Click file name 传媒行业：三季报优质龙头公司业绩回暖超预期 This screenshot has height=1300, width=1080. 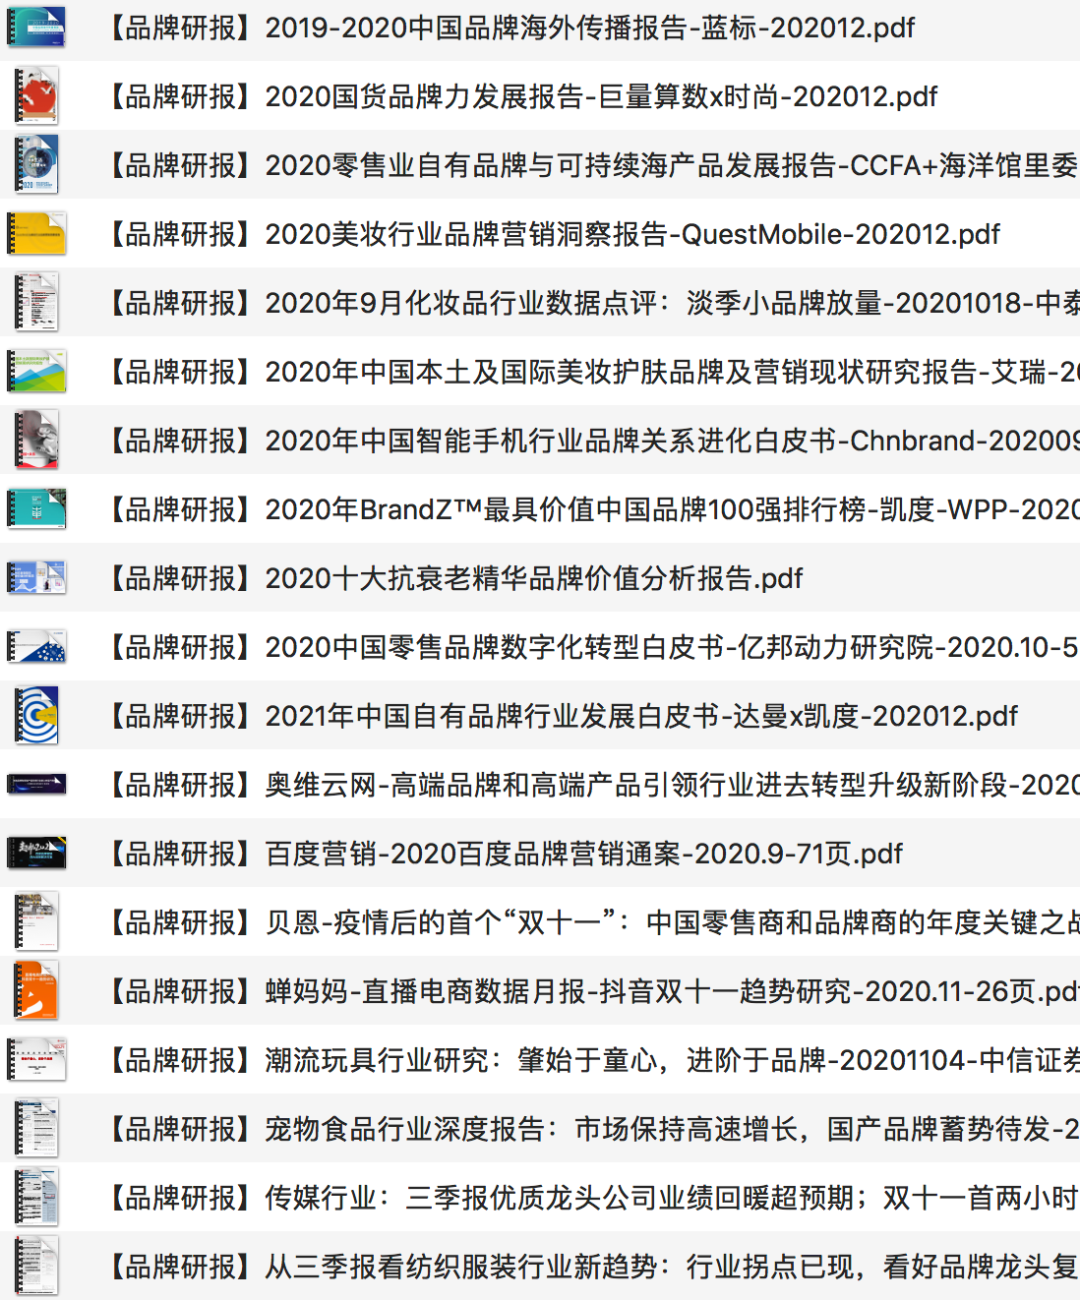click(591, 1198)
